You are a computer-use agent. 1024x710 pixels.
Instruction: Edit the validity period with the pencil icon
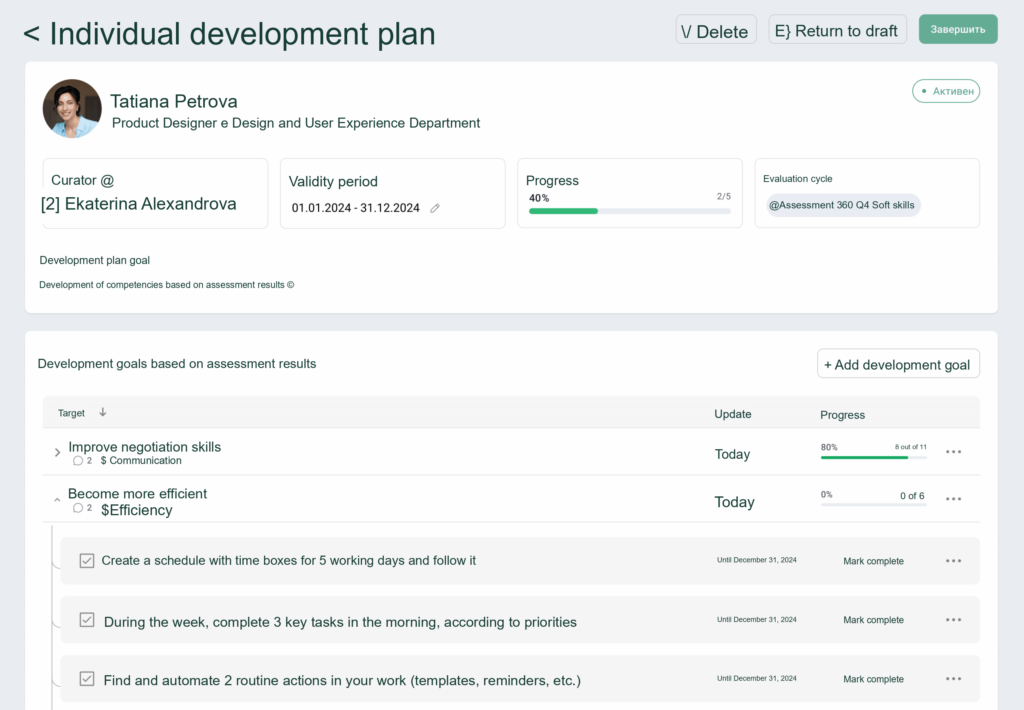(435, 208)
